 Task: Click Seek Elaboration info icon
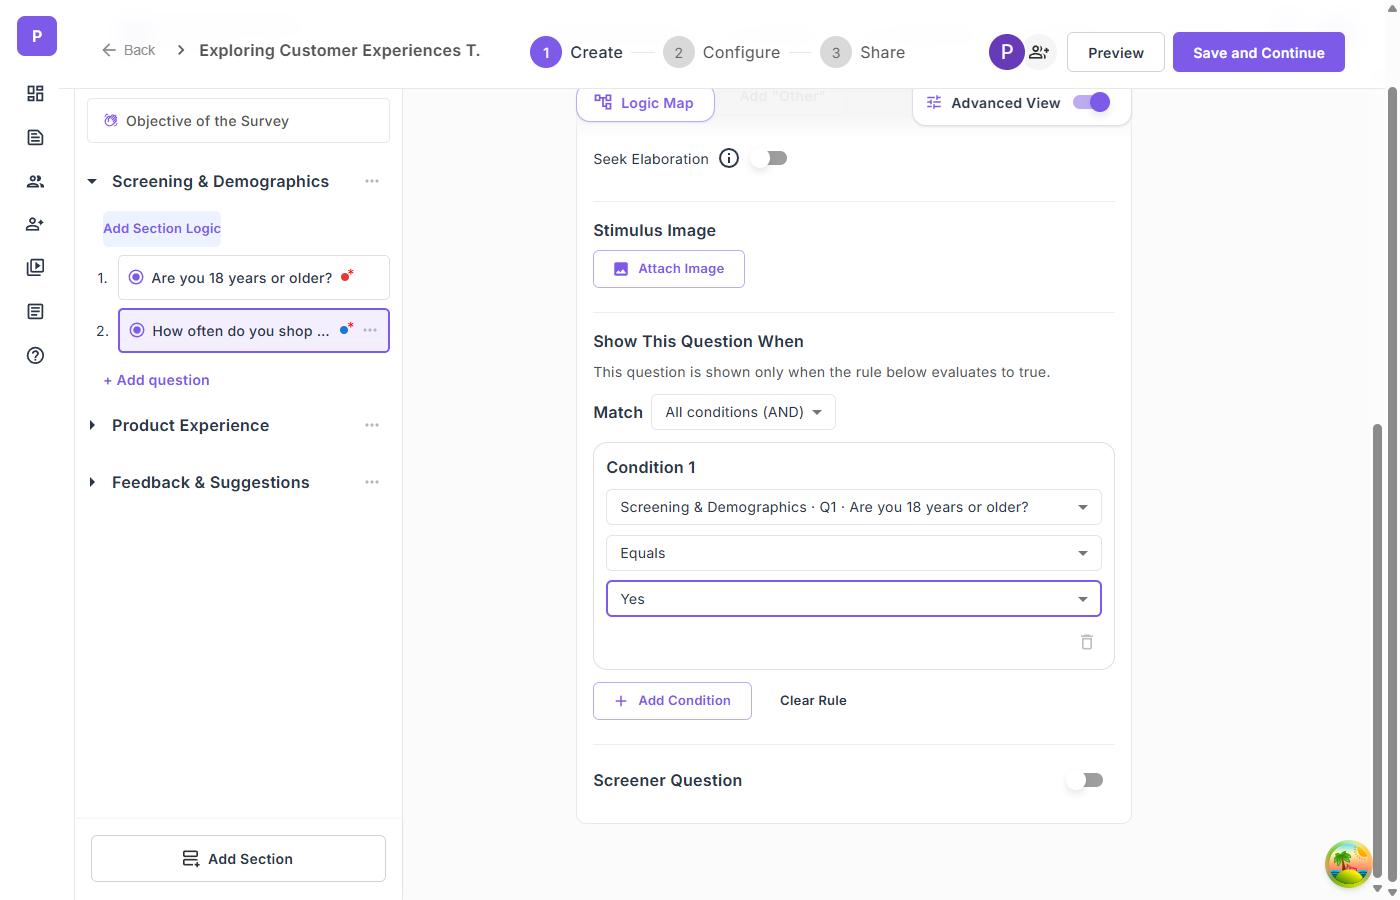point(729,158)
